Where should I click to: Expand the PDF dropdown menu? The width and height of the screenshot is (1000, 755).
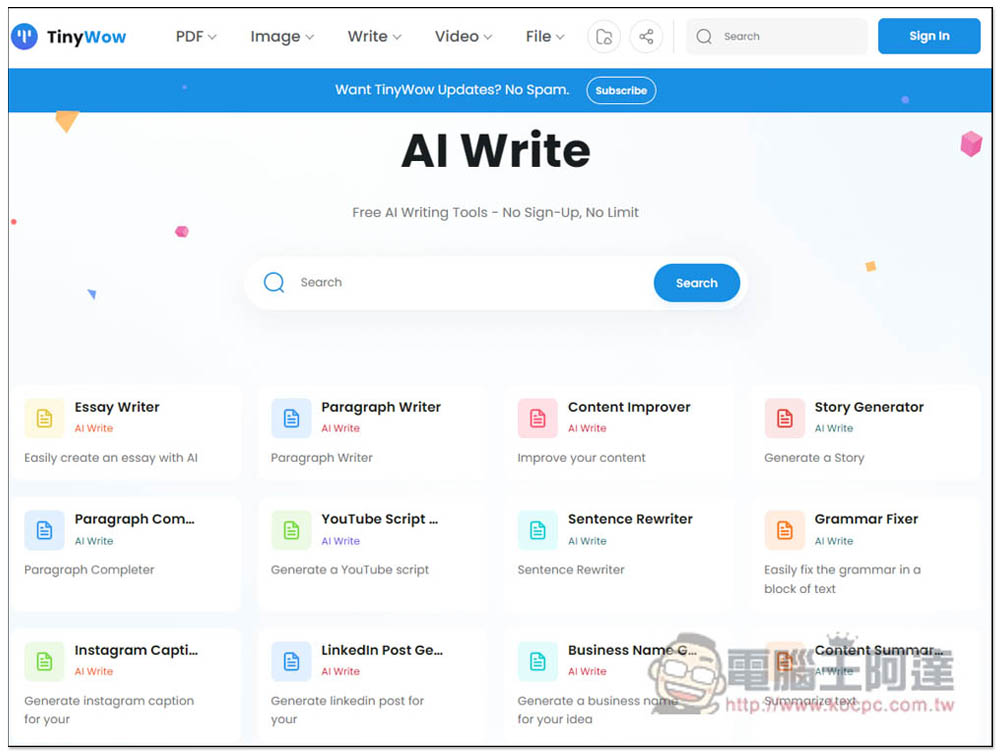click(x=196, y=36)
